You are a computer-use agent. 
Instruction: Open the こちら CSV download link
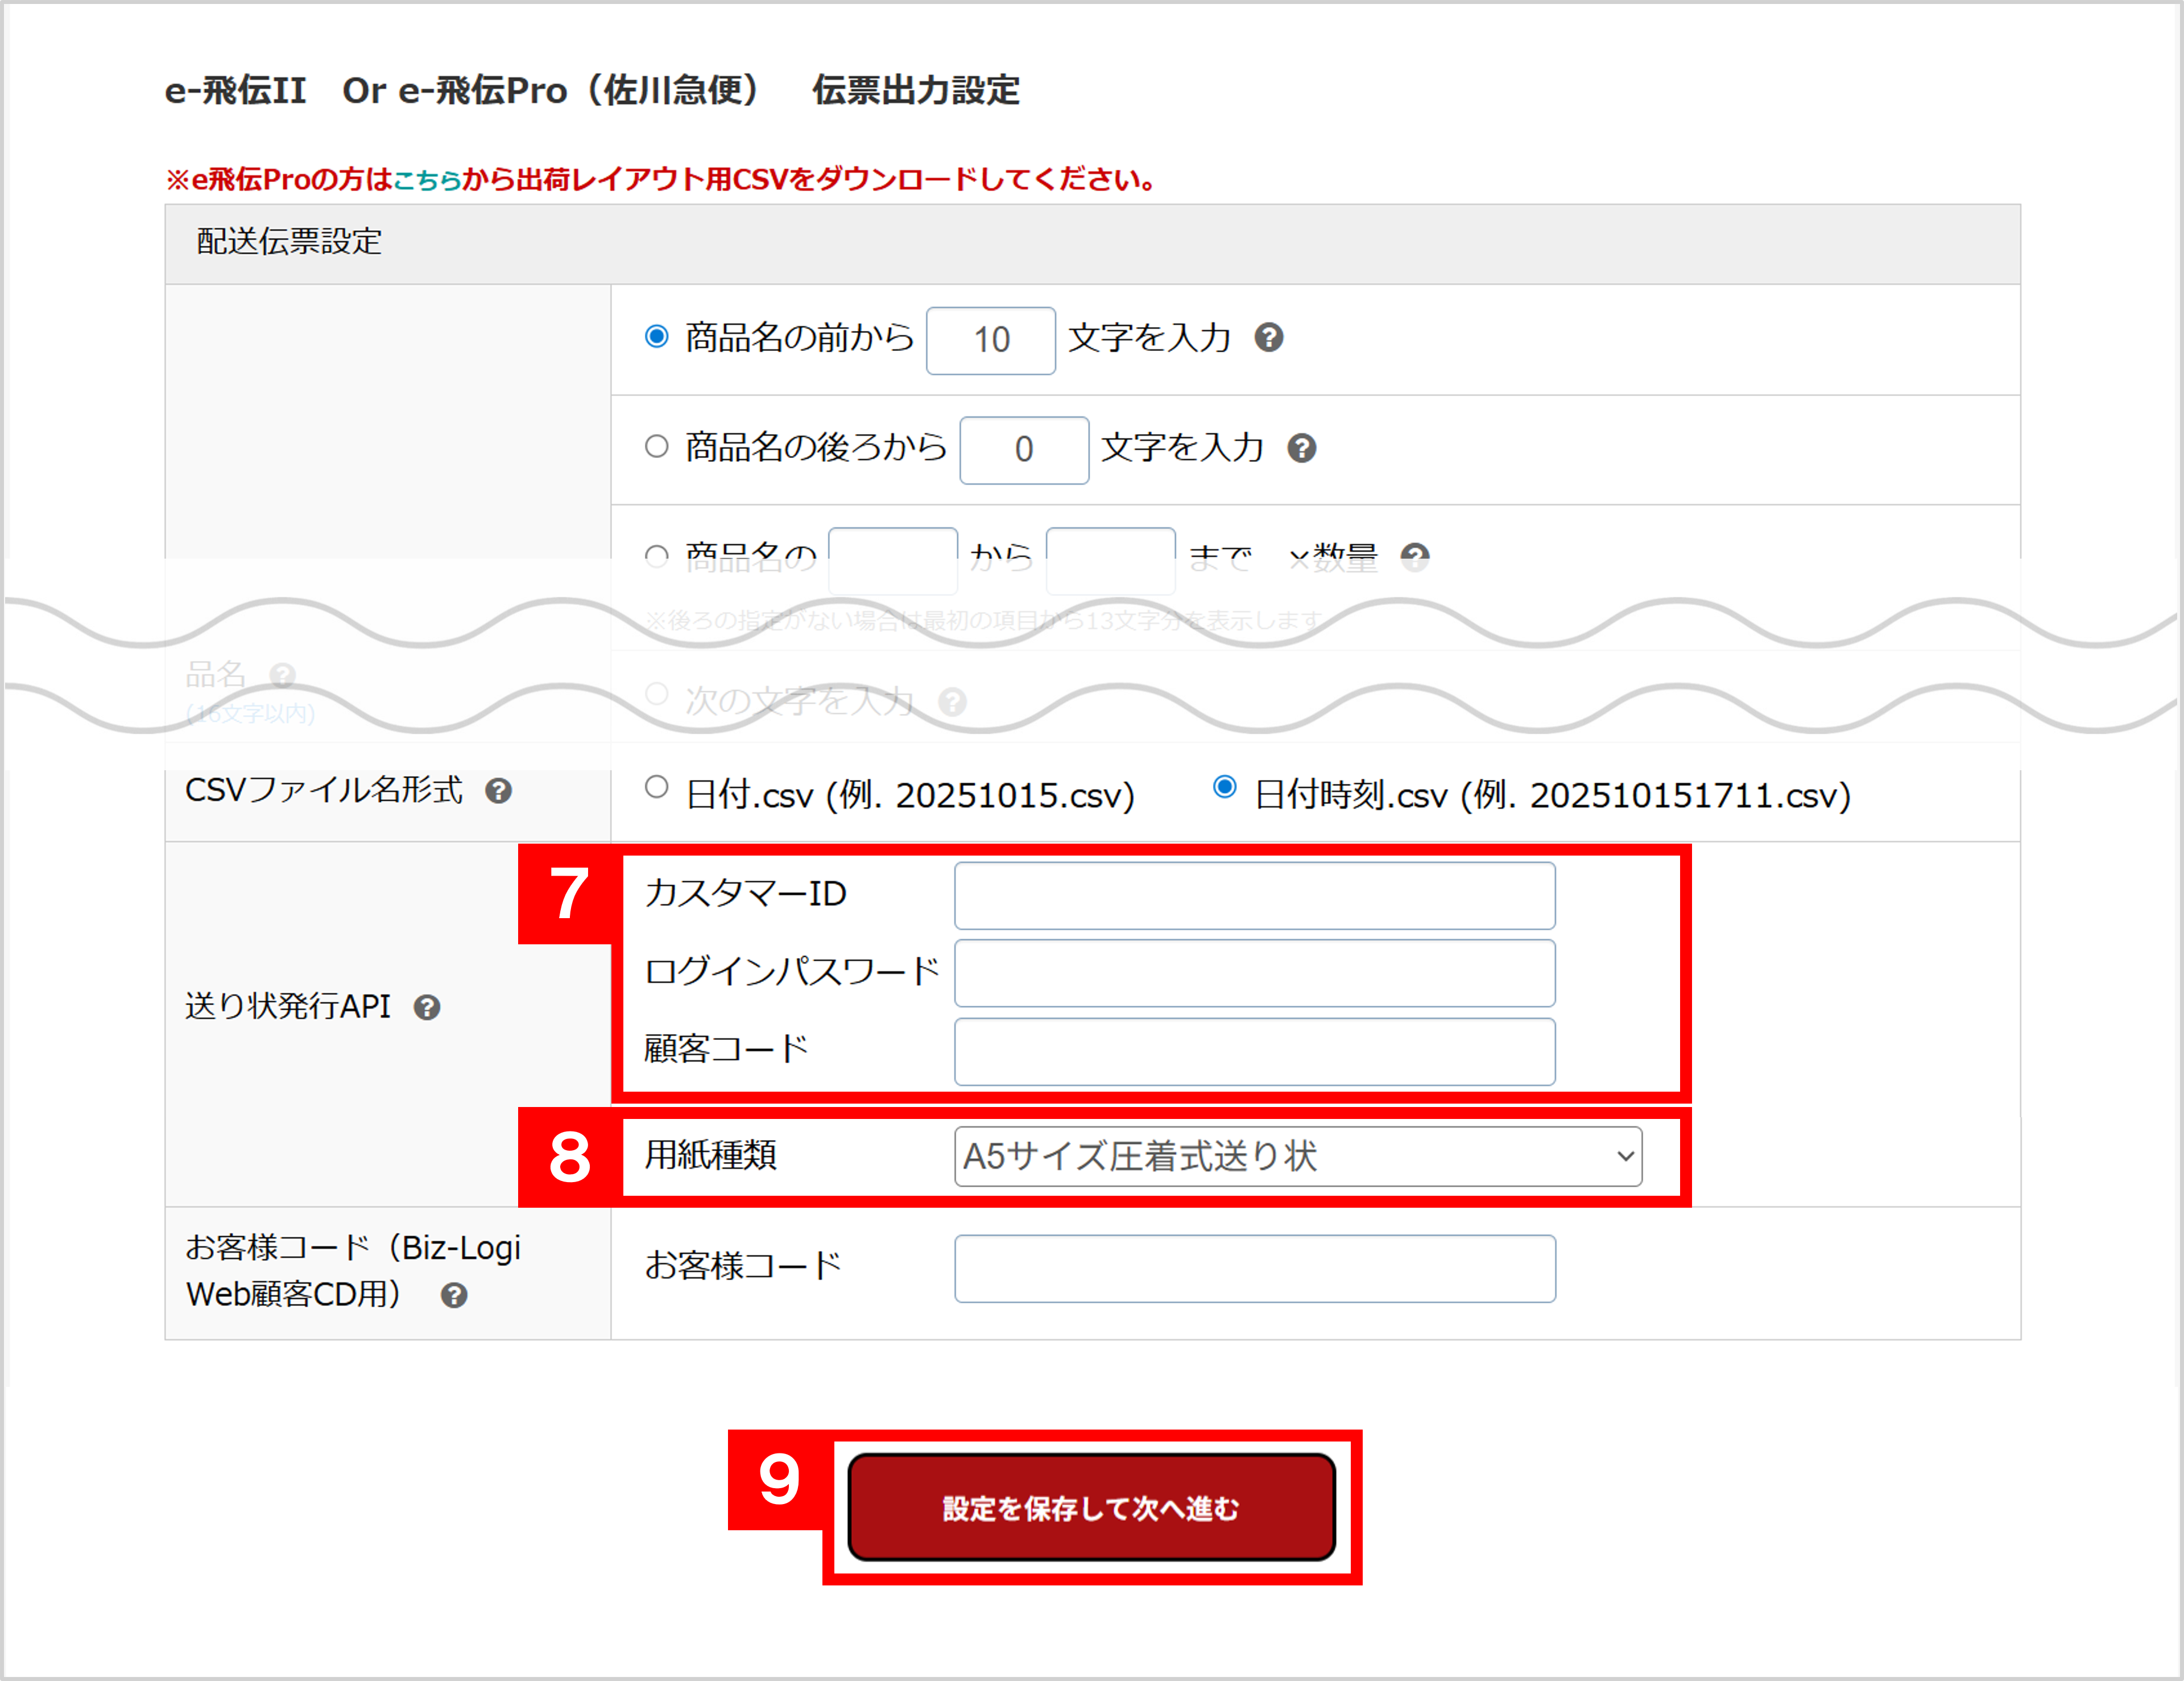tap(426, 180)
